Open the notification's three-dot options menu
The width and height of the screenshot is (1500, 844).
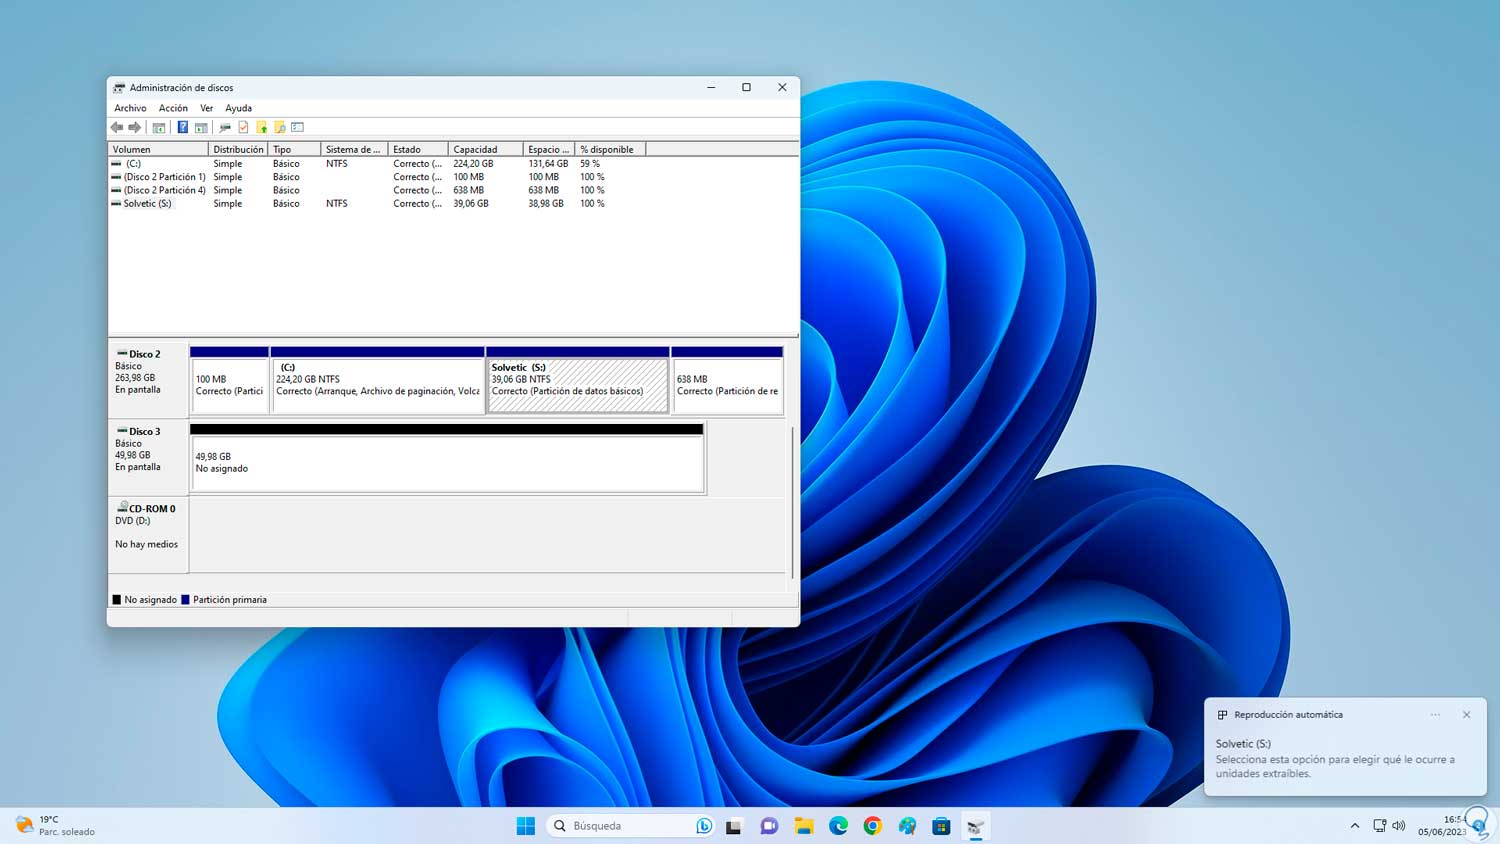(x=1435, y=715)
